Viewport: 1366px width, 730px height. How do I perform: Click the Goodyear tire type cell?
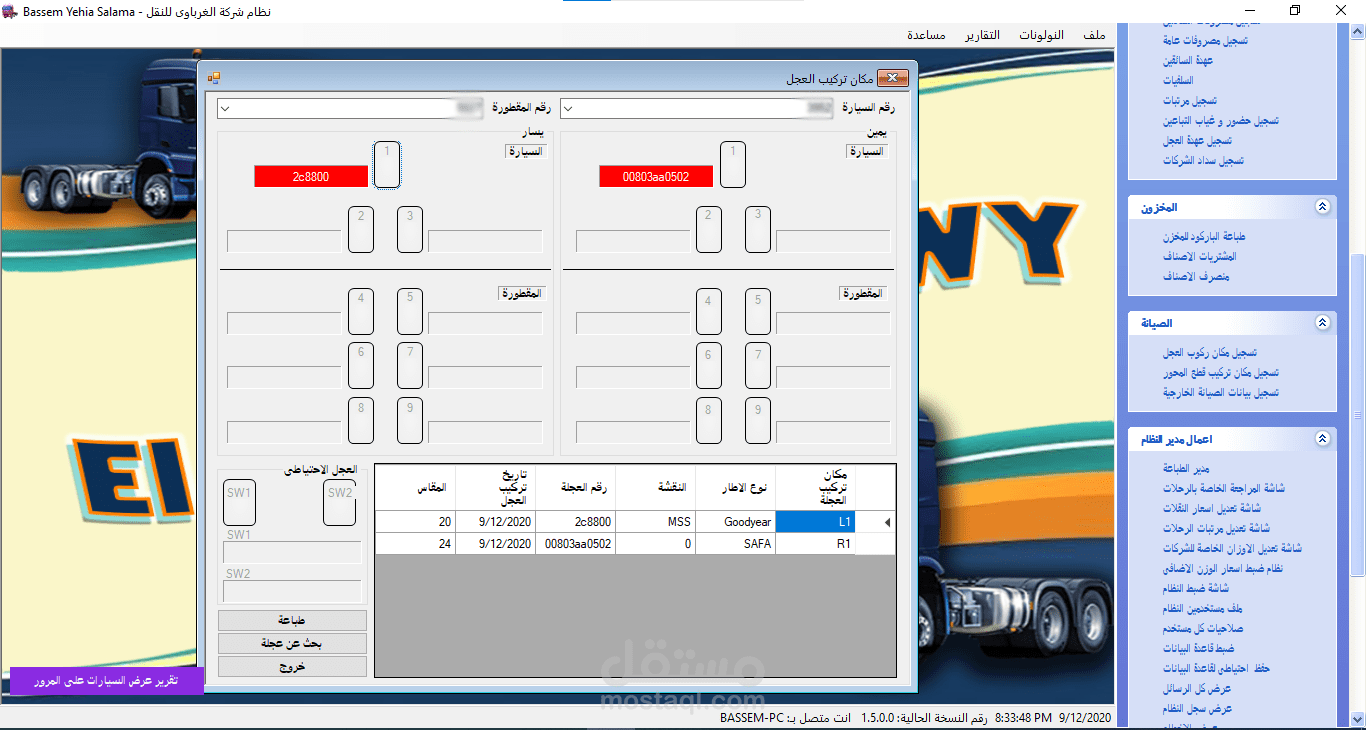736,522
